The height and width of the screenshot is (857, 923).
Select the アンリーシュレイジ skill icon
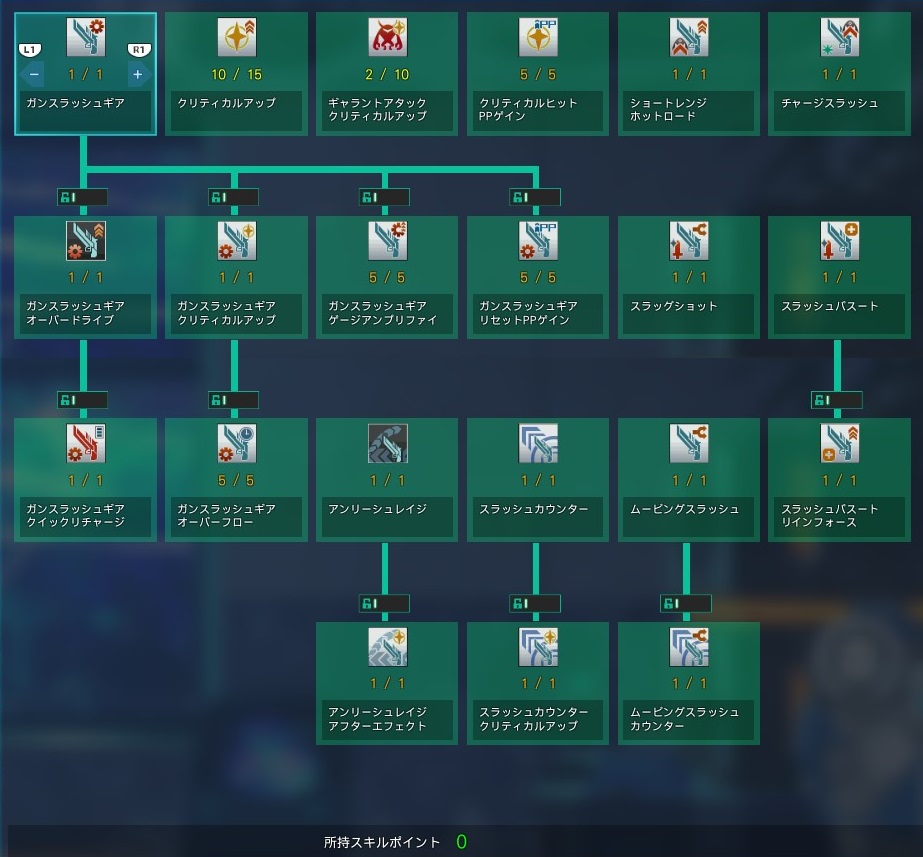click(x=387, y=444)
